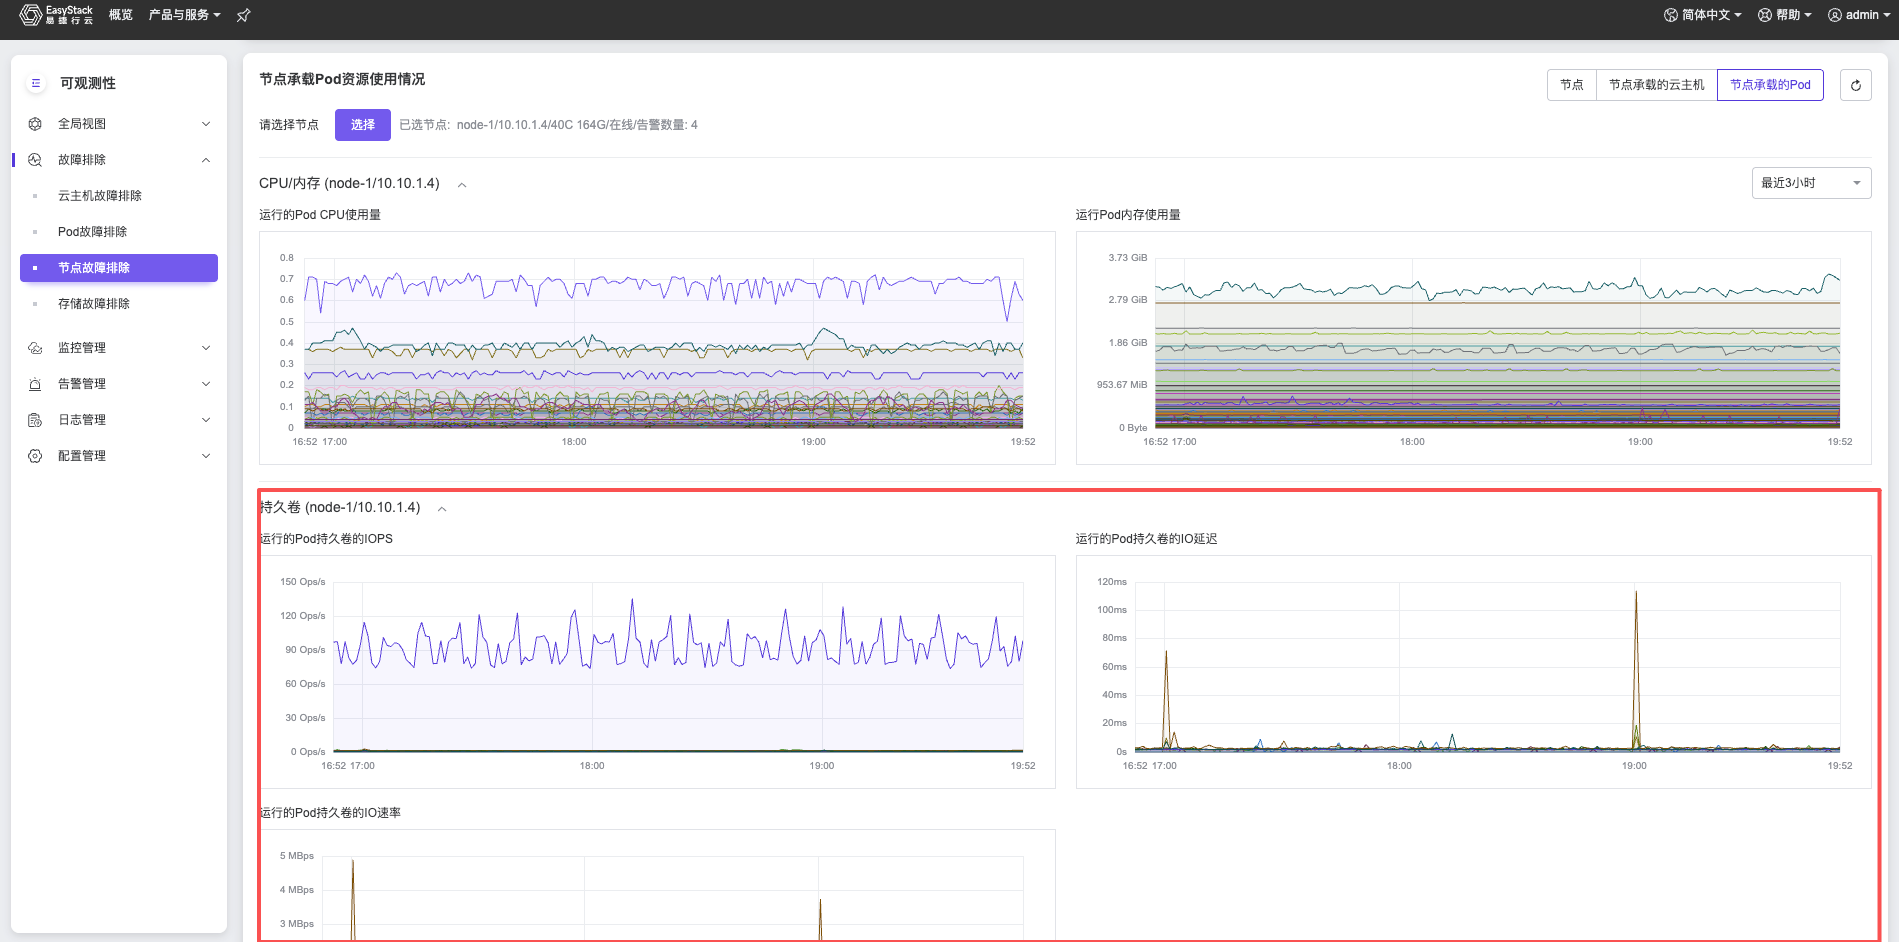
Task: Collapse the 故障排除 menu
Action: [x=206, y=160]
